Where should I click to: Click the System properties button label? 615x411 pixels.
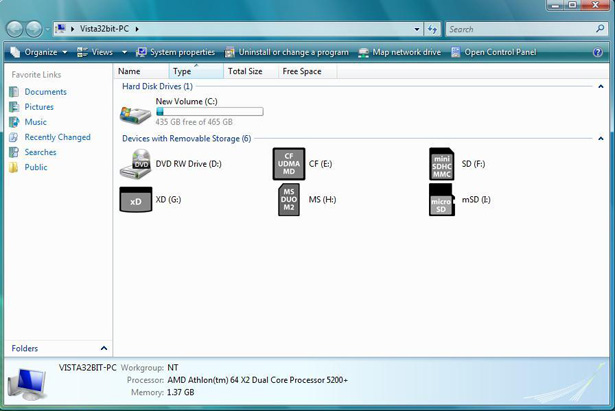click(182, 52)
